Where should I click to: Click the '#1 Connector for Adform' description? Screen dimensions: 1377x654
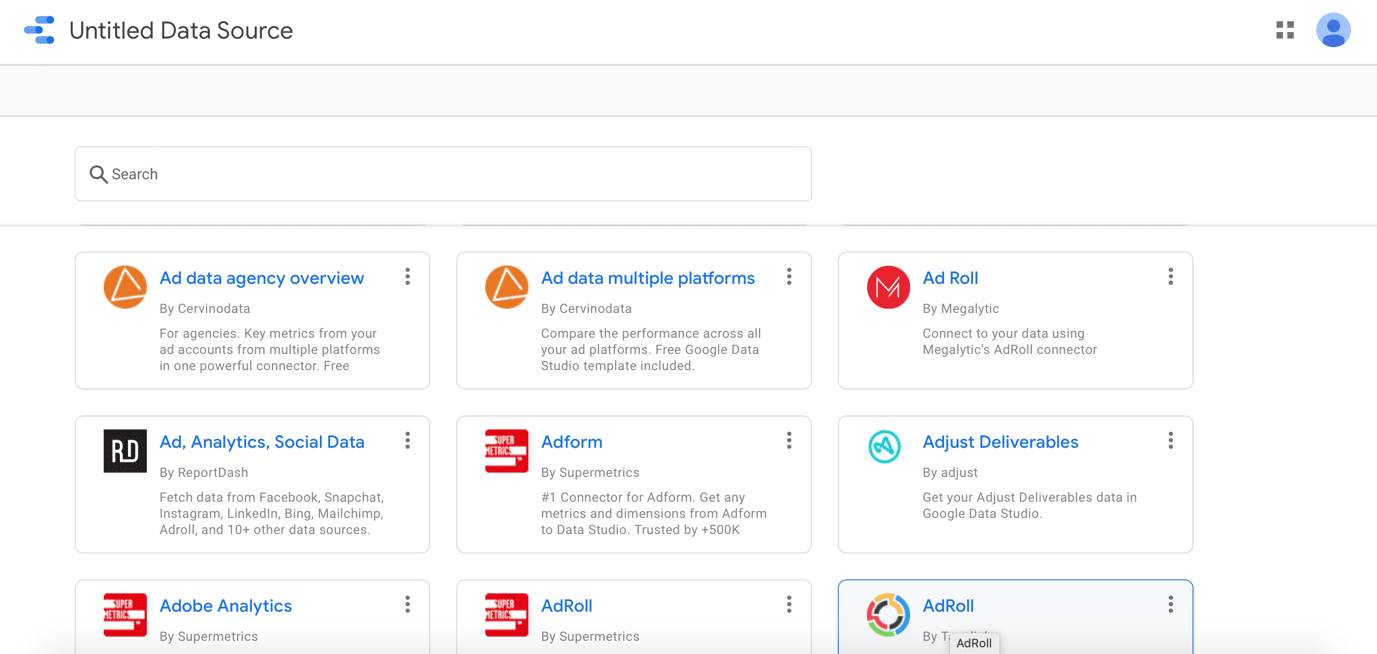coord(654,514)
